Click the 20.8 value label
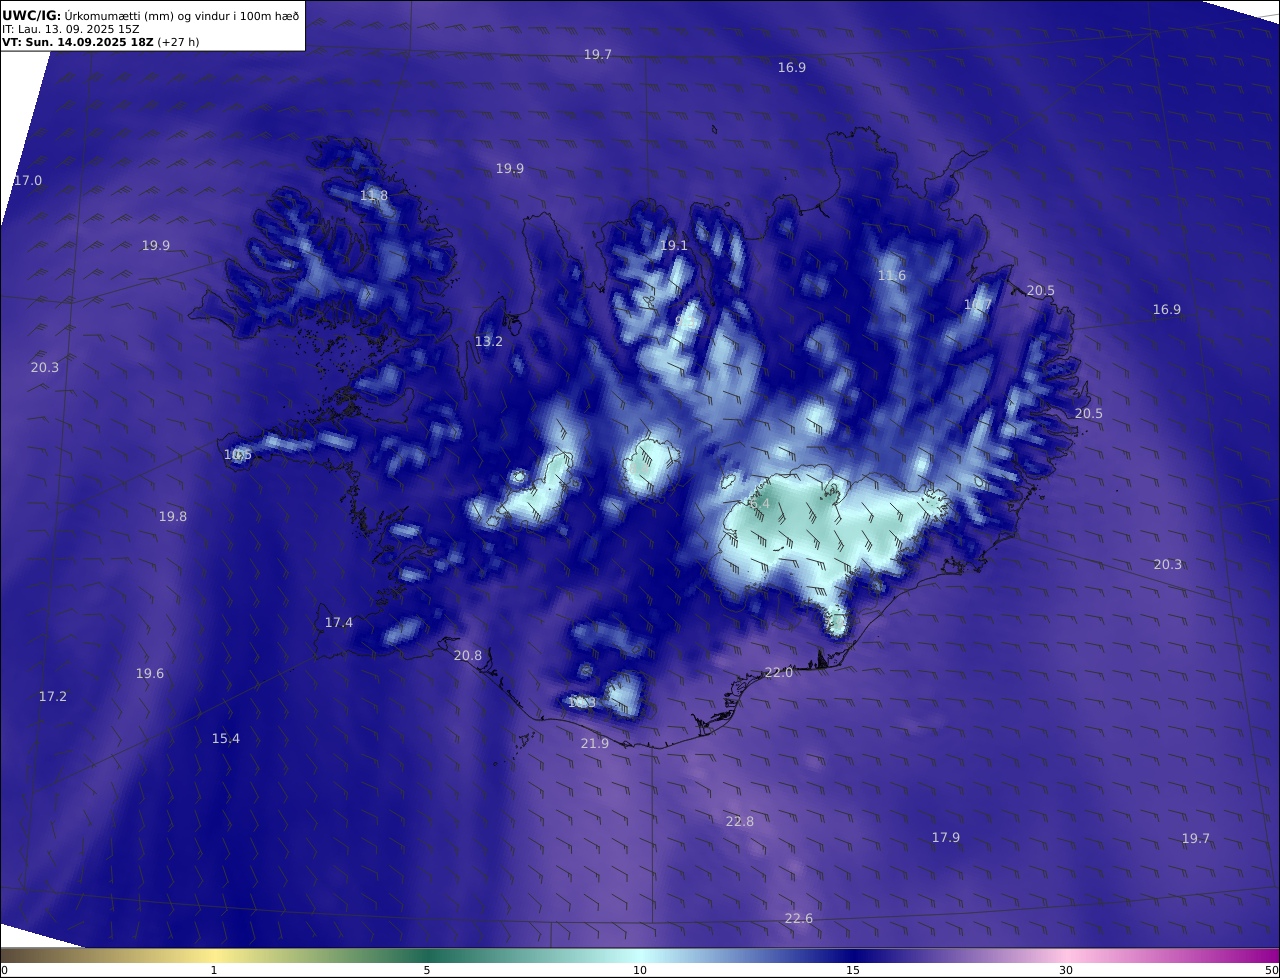The width and height of the screenshot is (1280, 978). (x=468, y=656)
